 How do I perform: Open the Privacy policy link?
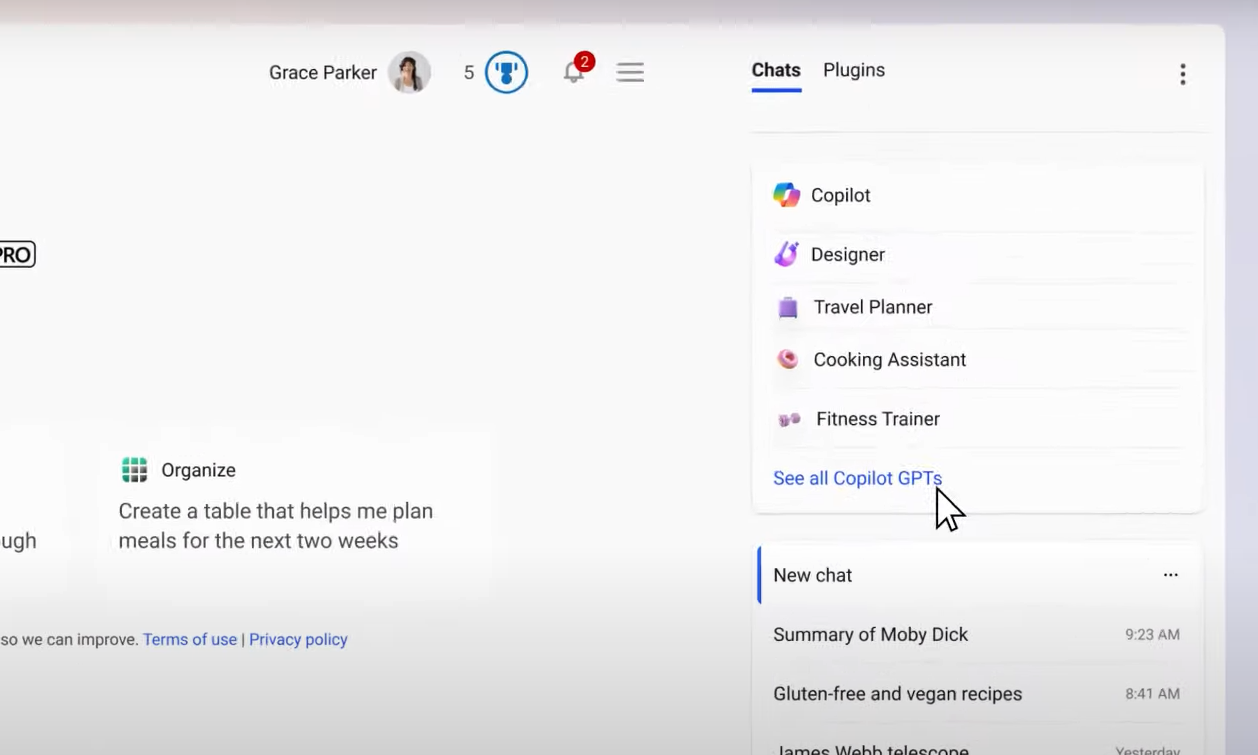tap(298, 640)
